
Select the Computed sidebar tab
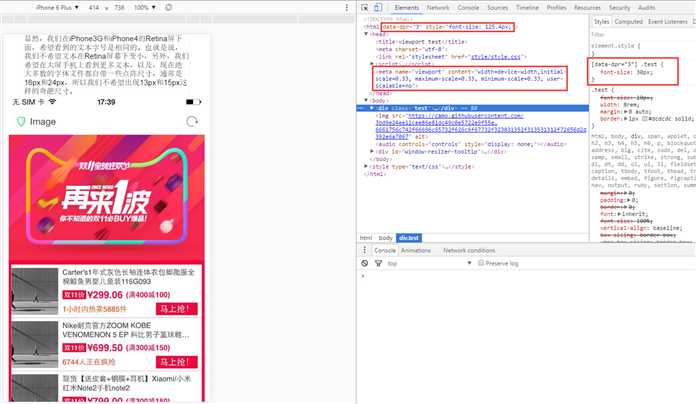pyautogui.click(x=629, y=21)
